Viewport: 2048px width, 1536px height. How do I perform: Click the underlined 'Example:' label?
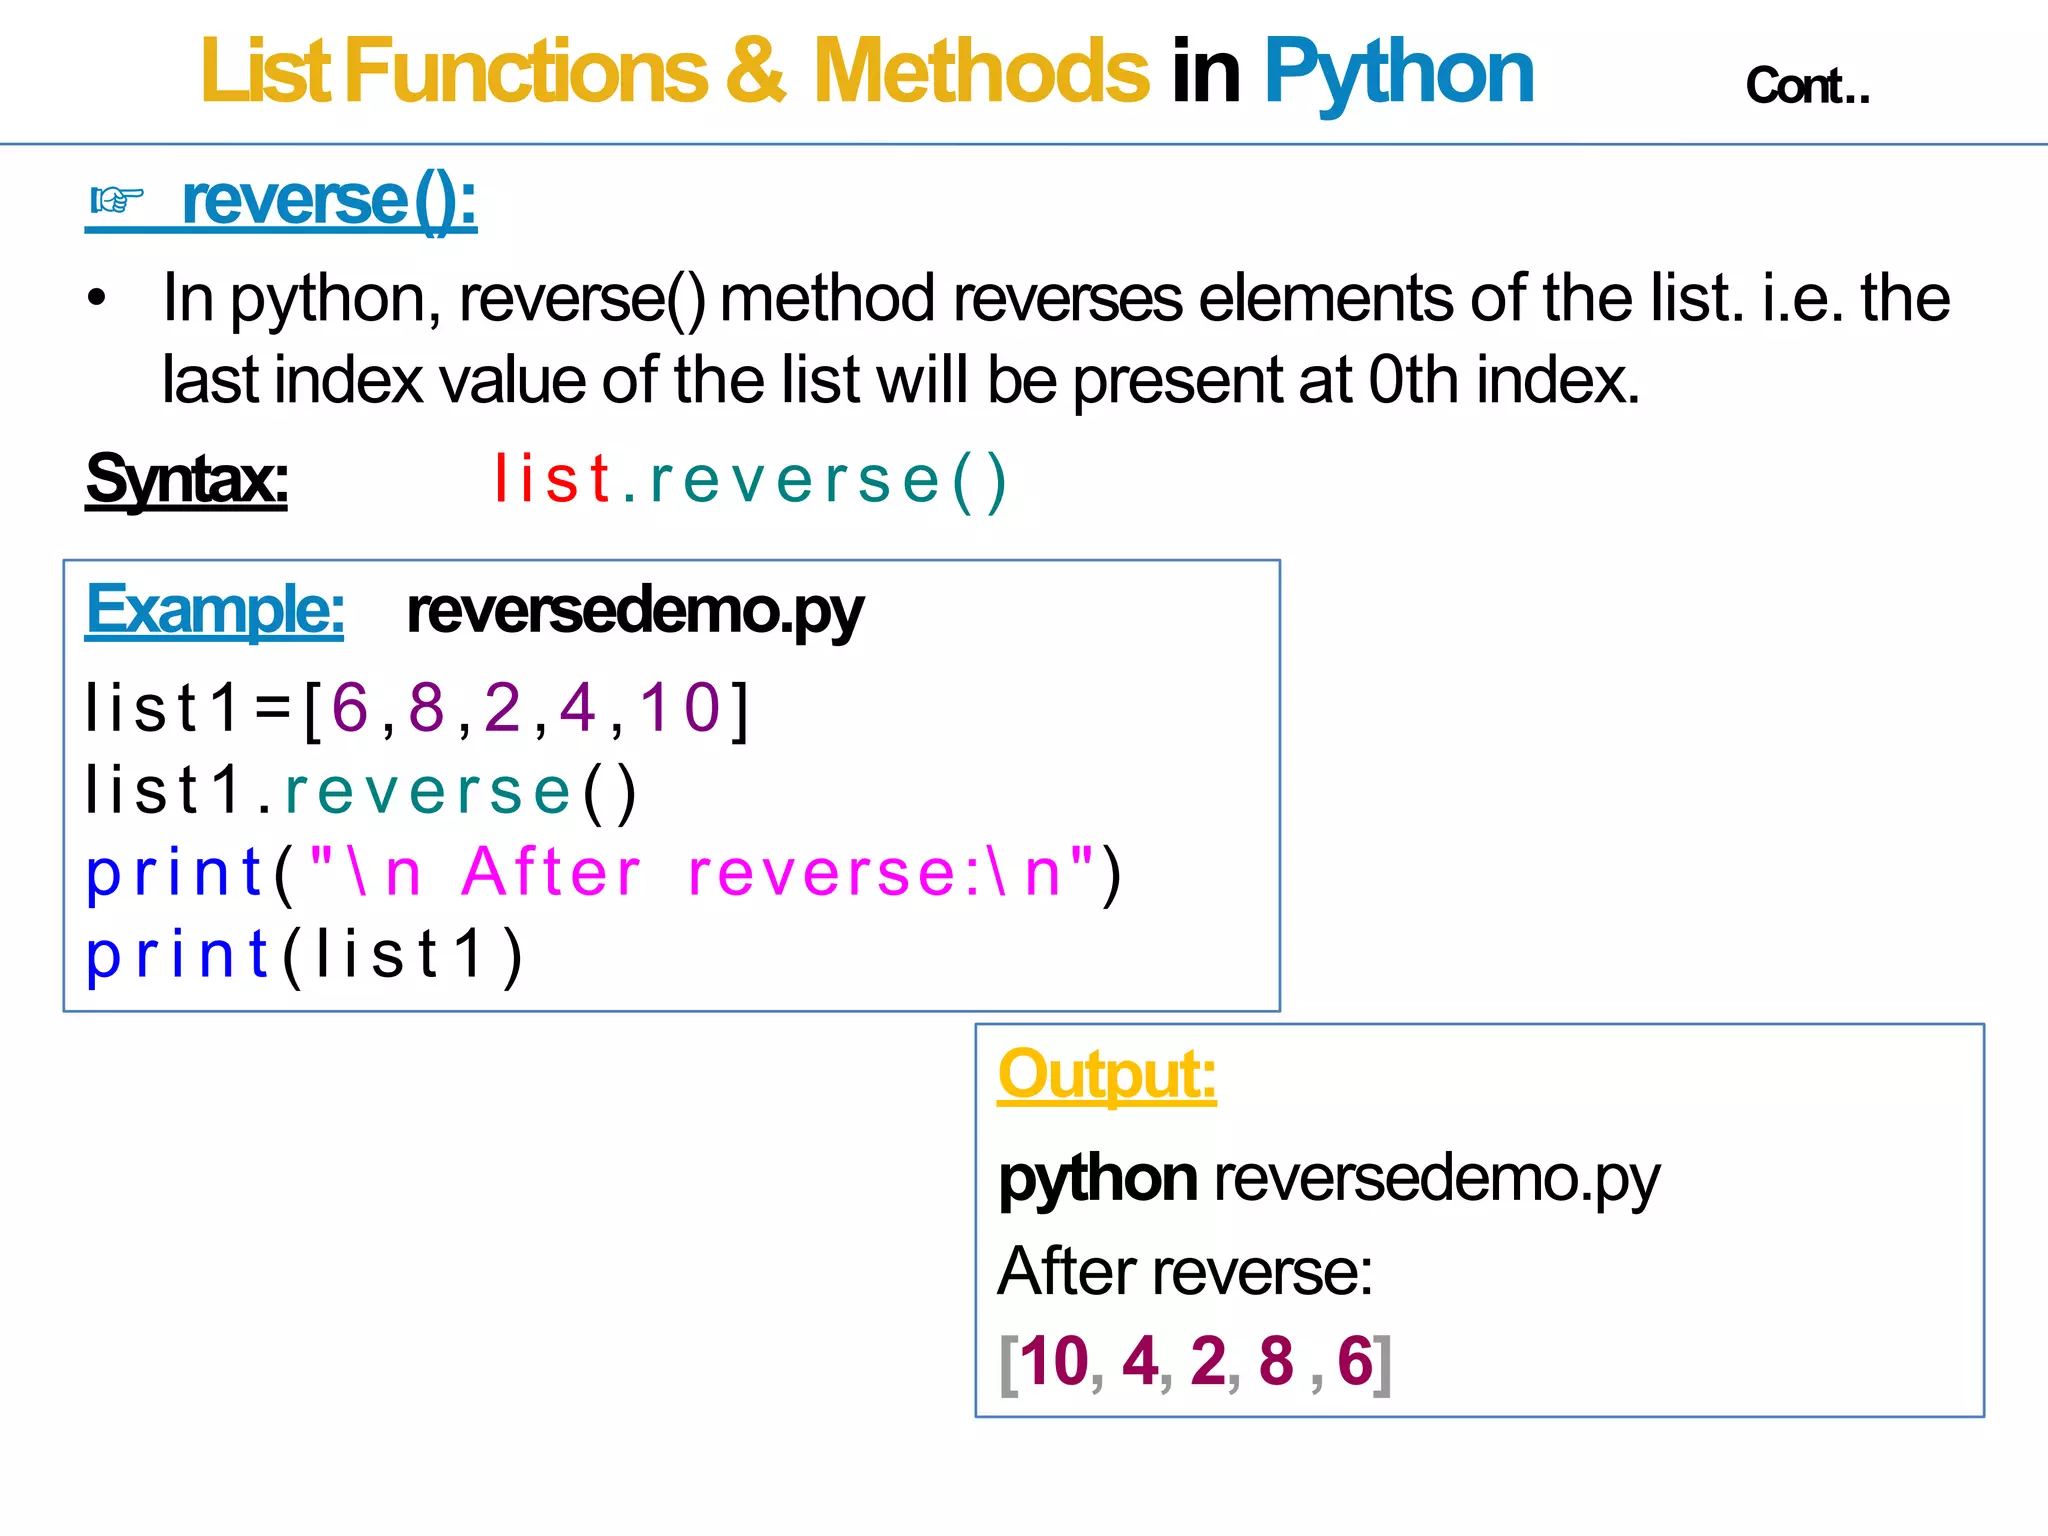[x=215, y=610]
